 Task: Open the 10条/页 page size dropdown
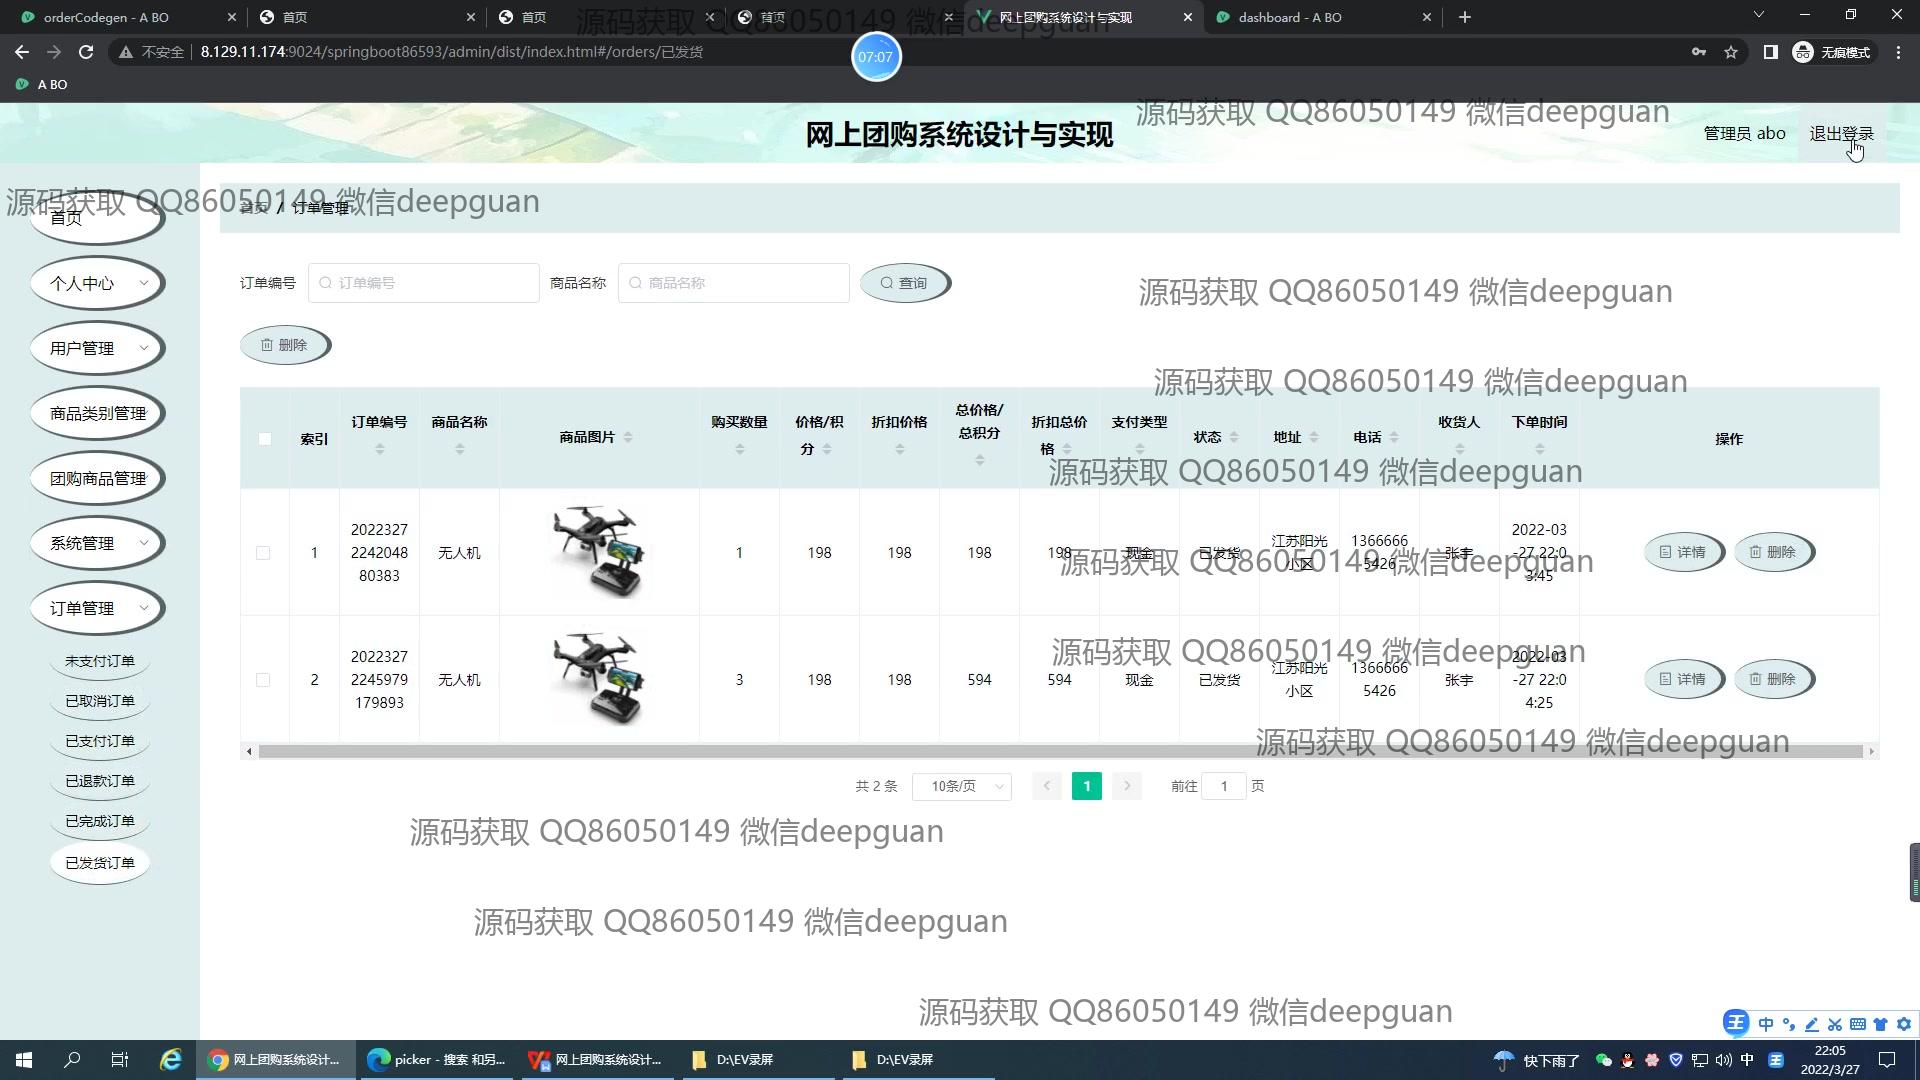click(x=961, y=786)
